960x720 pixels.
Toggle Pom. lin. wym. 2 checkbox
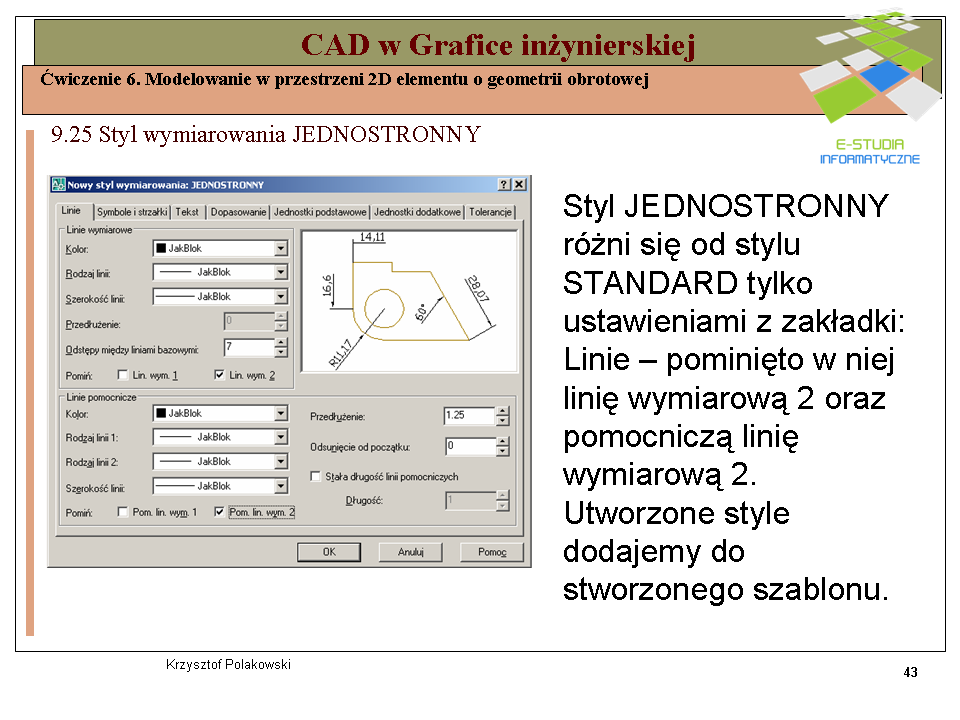tap(220, 512)
